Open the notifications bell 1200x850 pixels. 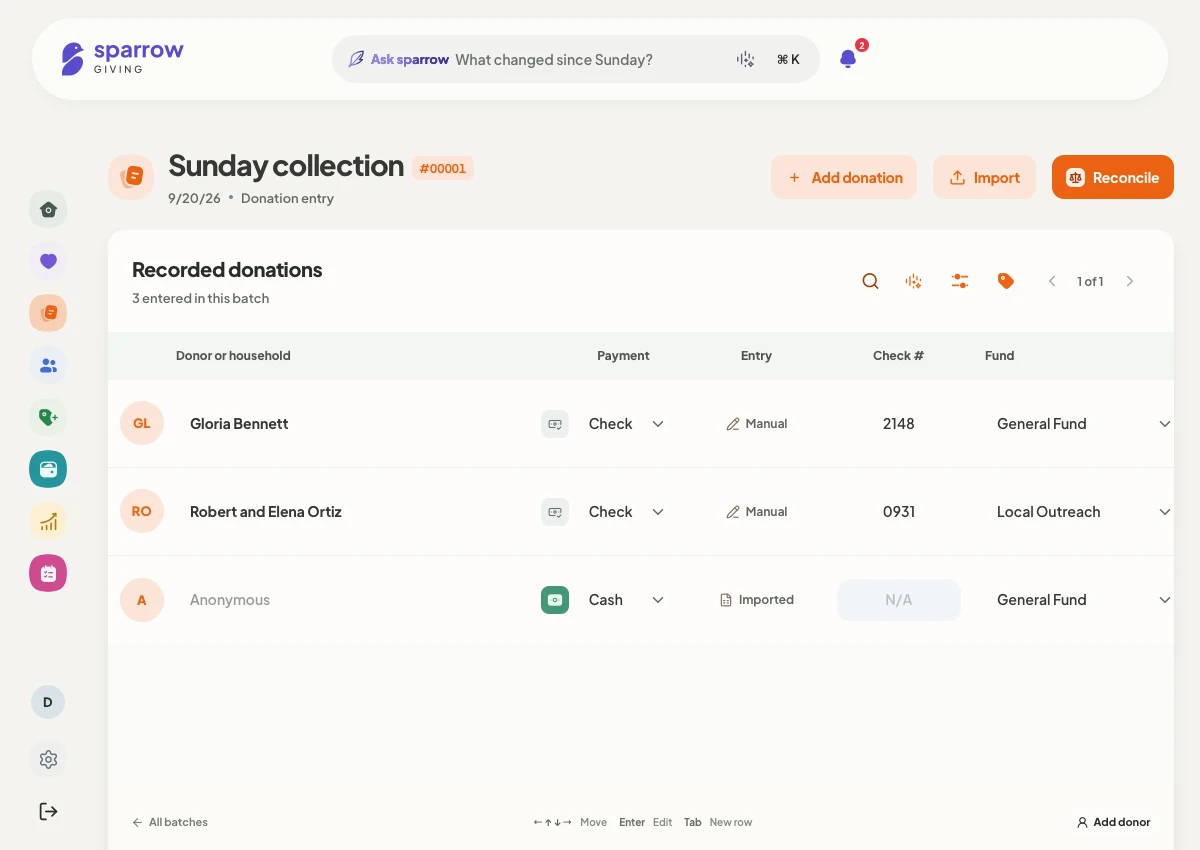pos(848,59)
